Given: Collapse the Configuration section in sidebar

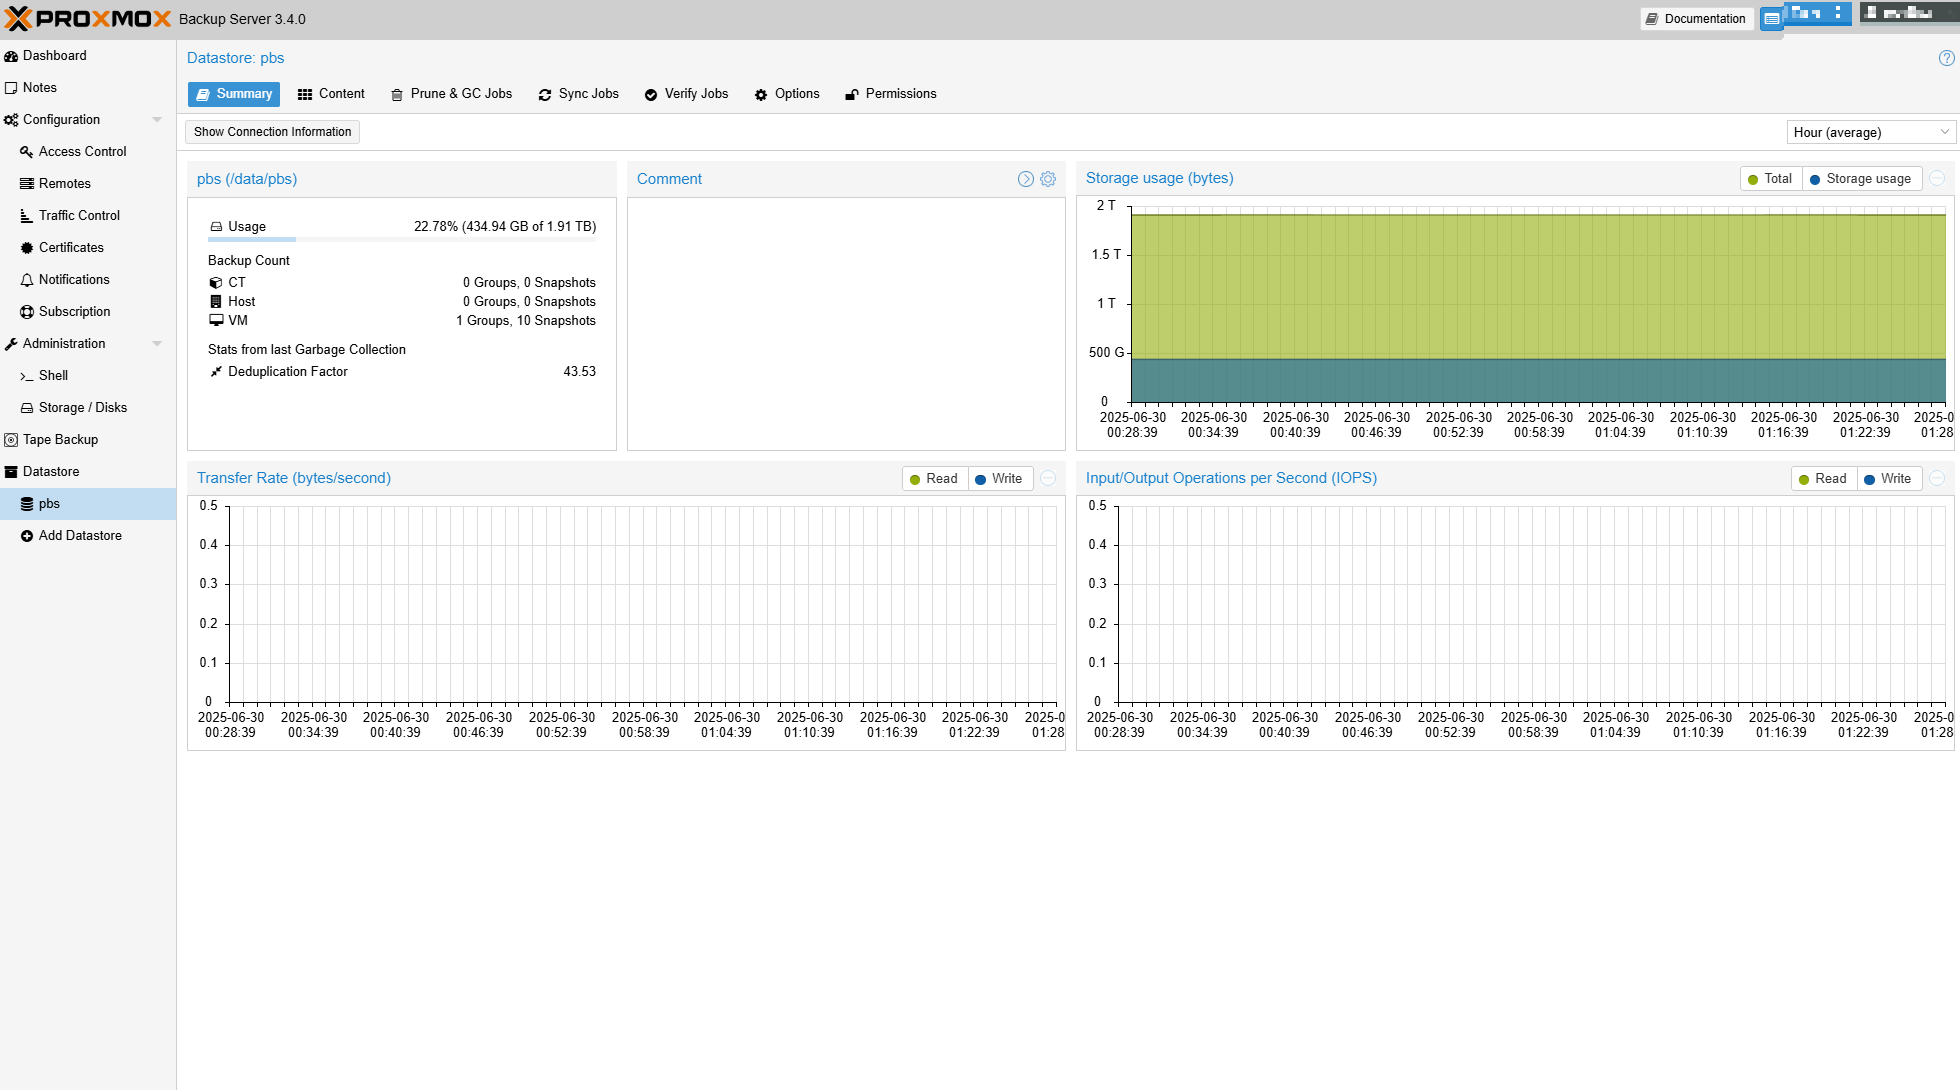Looking at the screenshot, I should tap(157, 119).
